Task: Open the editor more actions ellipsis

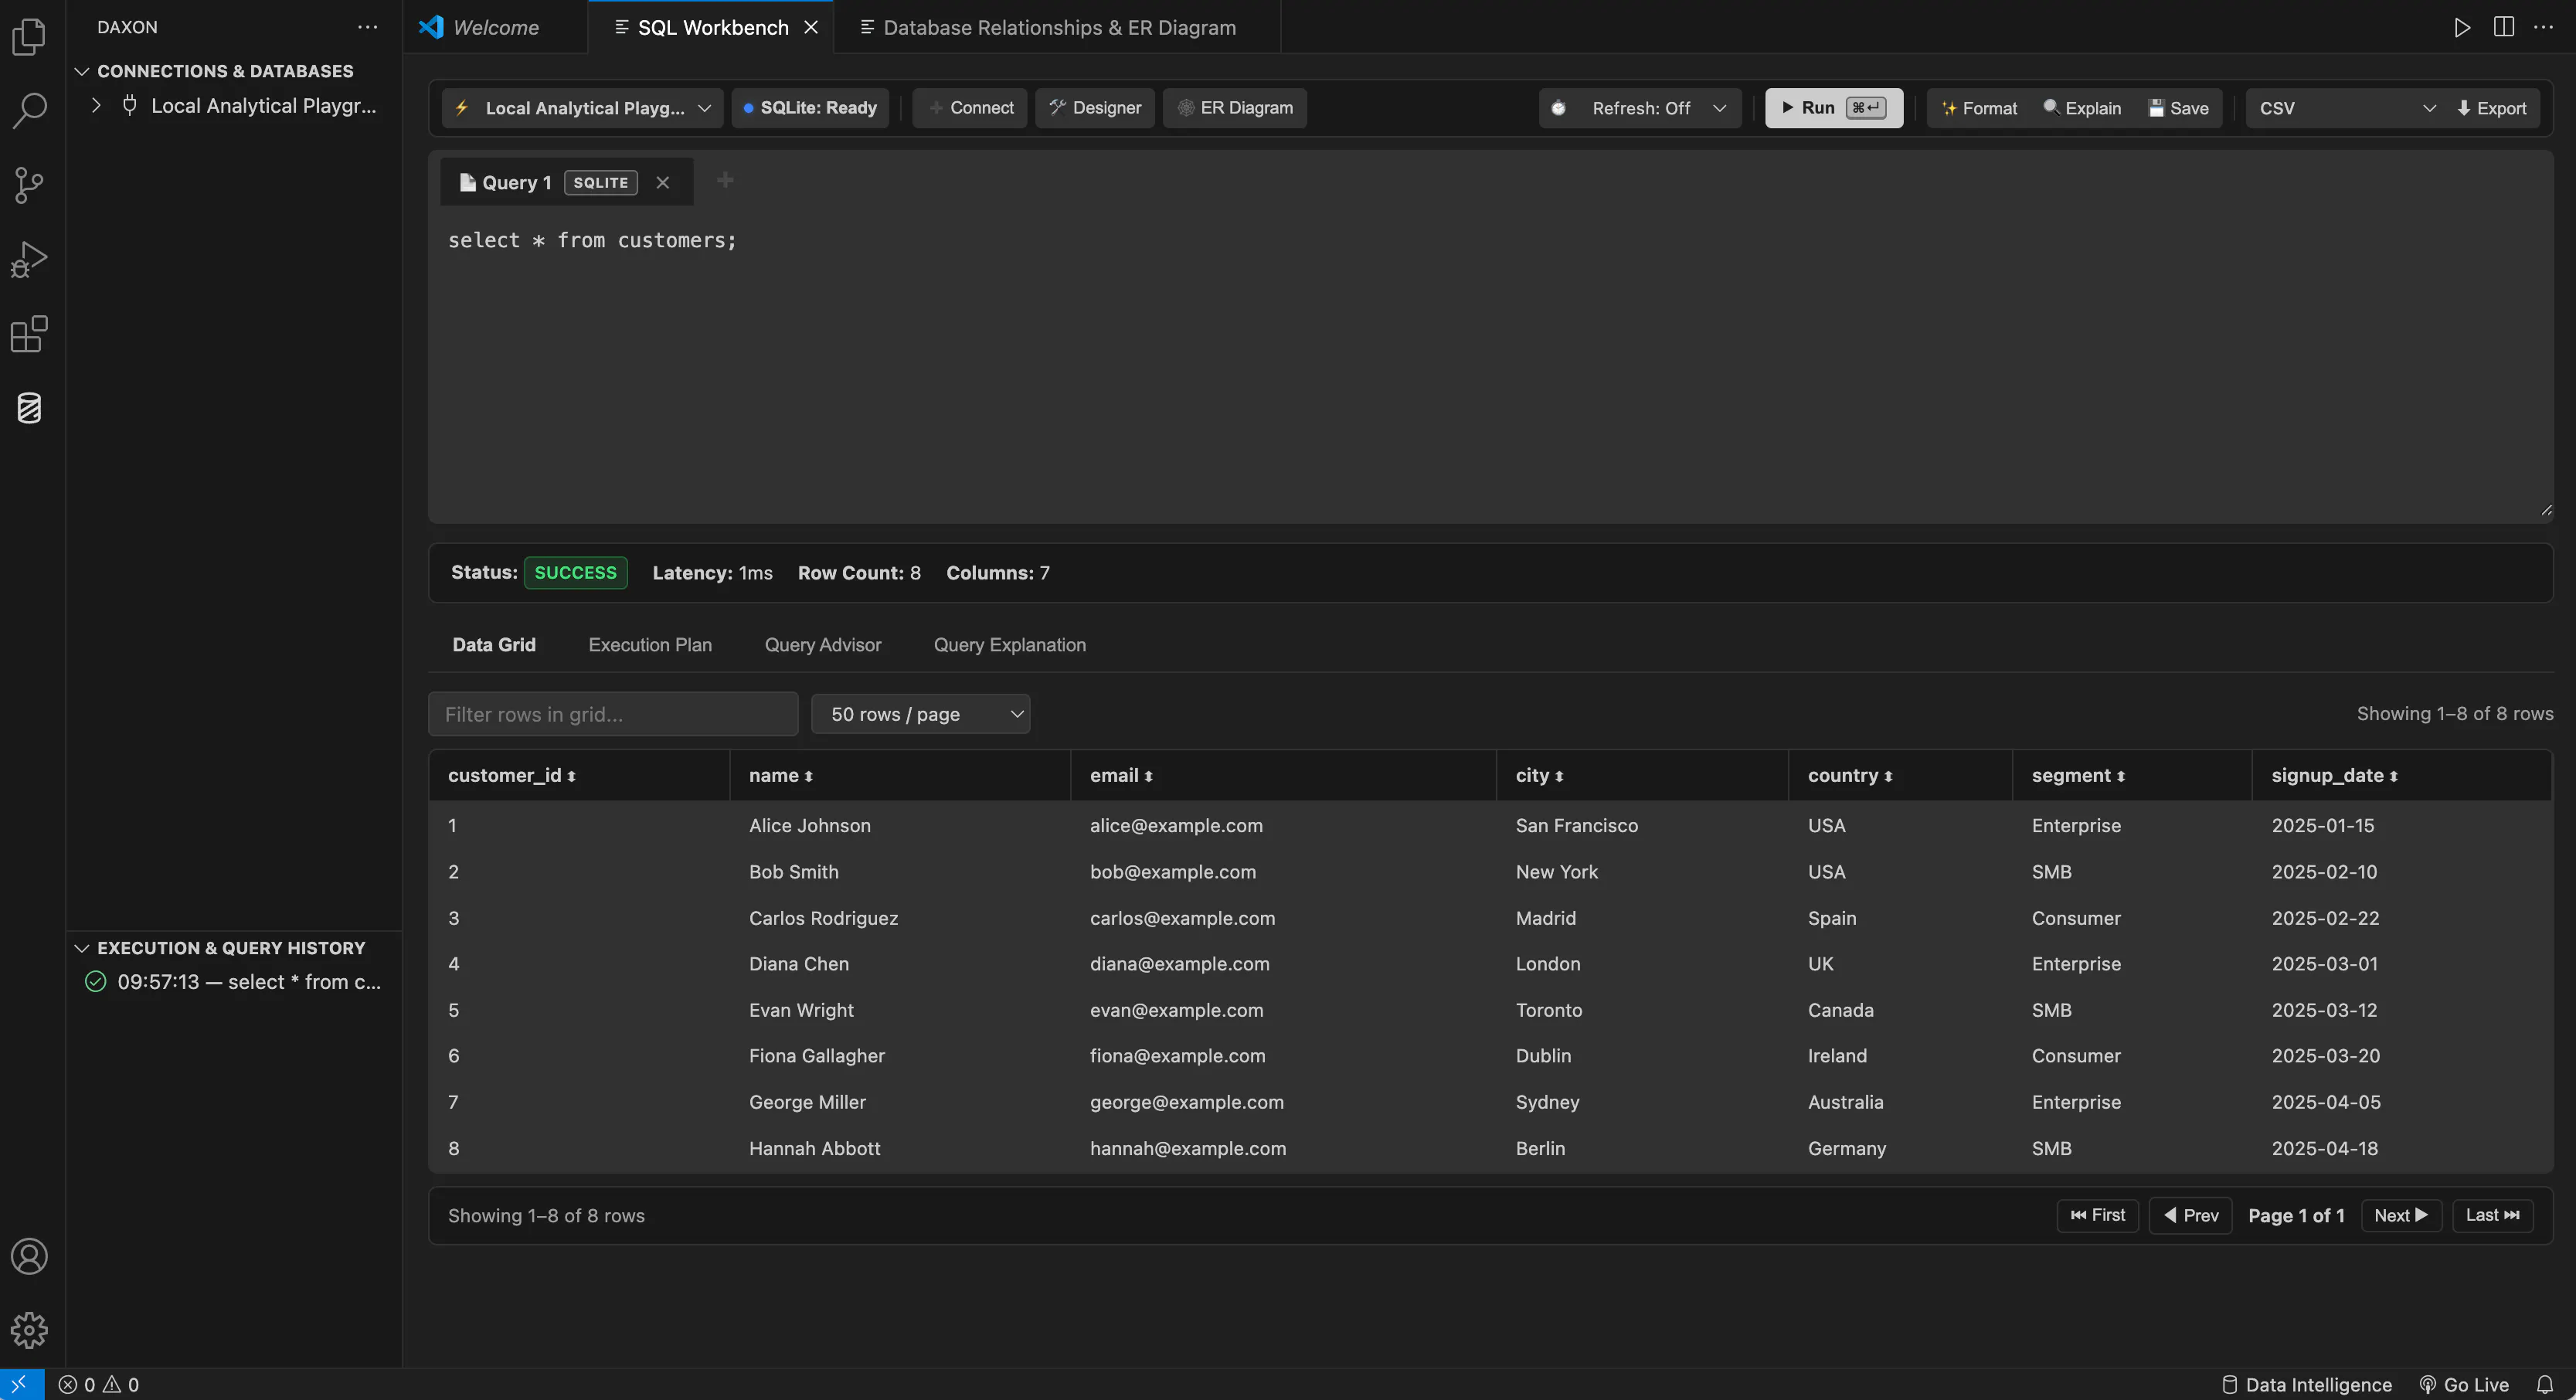Action: point(2544,27)
